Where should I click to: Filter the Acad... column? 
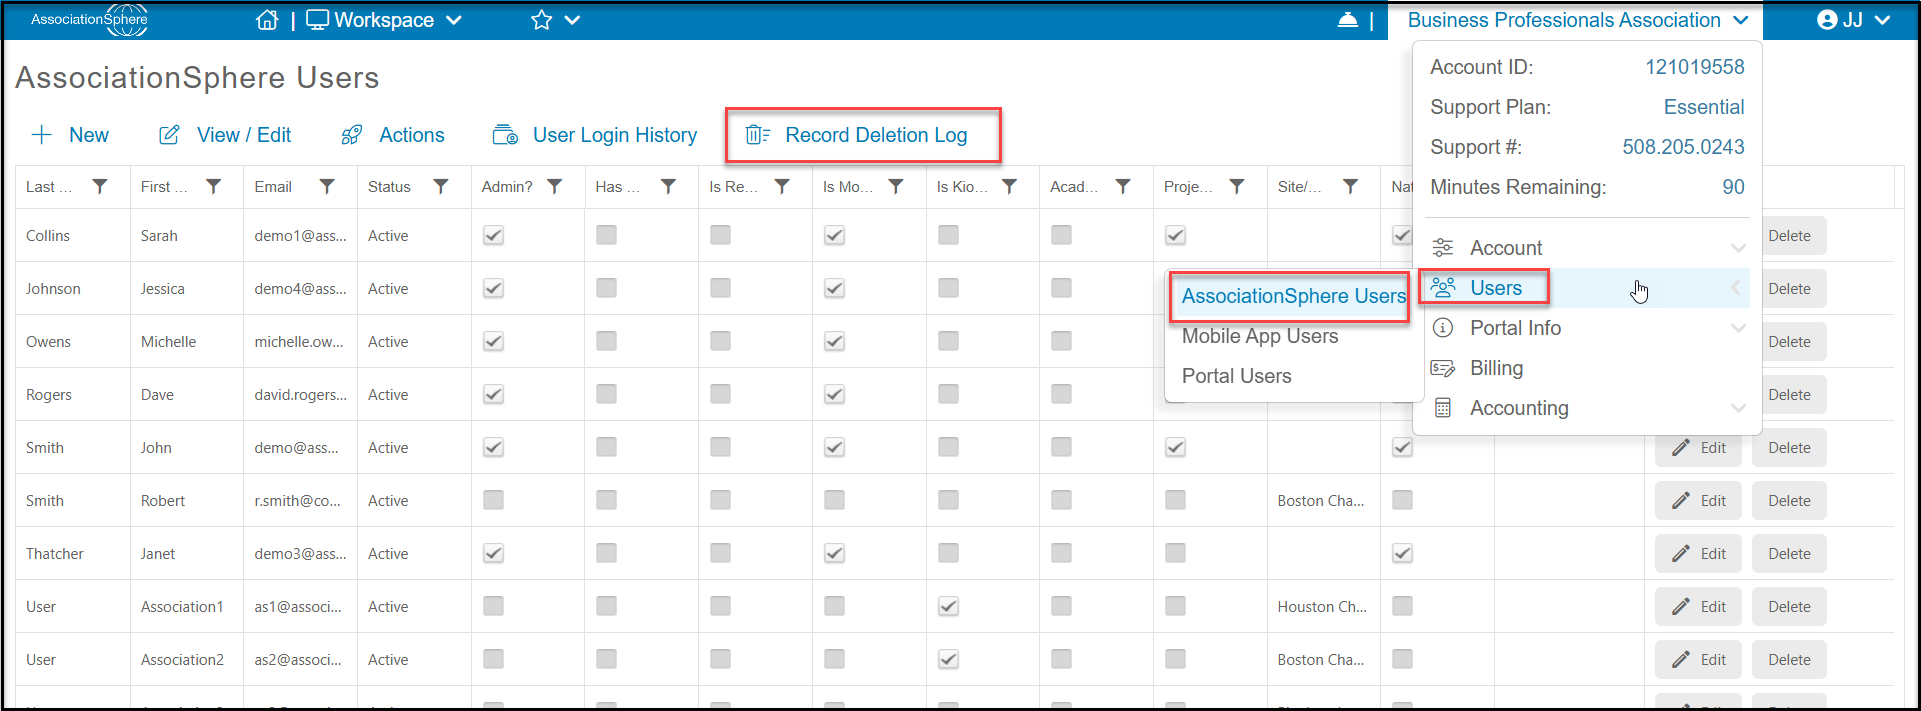[x=1124, y=186]
